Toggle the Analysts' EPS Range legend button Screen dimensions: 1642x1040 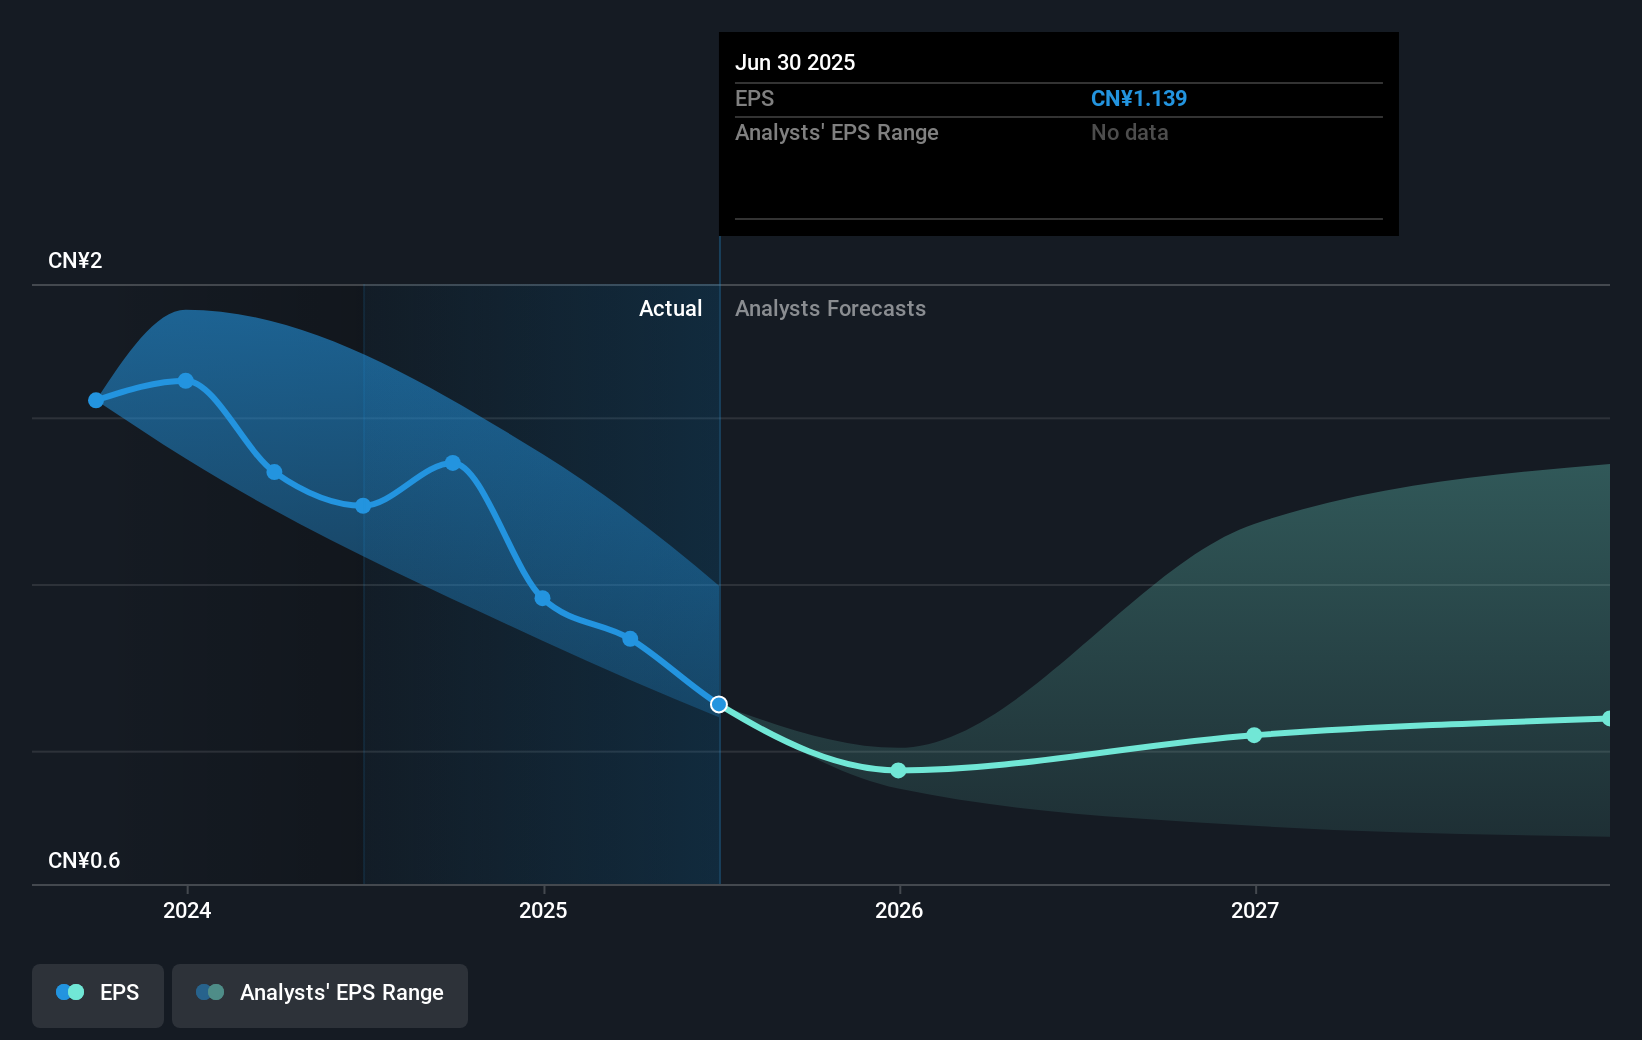(x=320, y=995)
